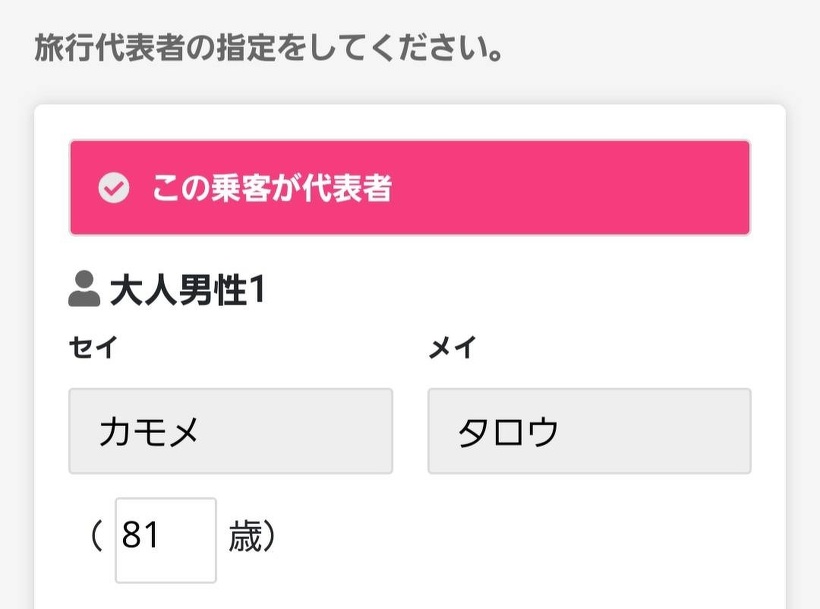Focus the セイ field containing カモメ
The width and height of the screenshot is (820, 609).
[x=230, y=431]
